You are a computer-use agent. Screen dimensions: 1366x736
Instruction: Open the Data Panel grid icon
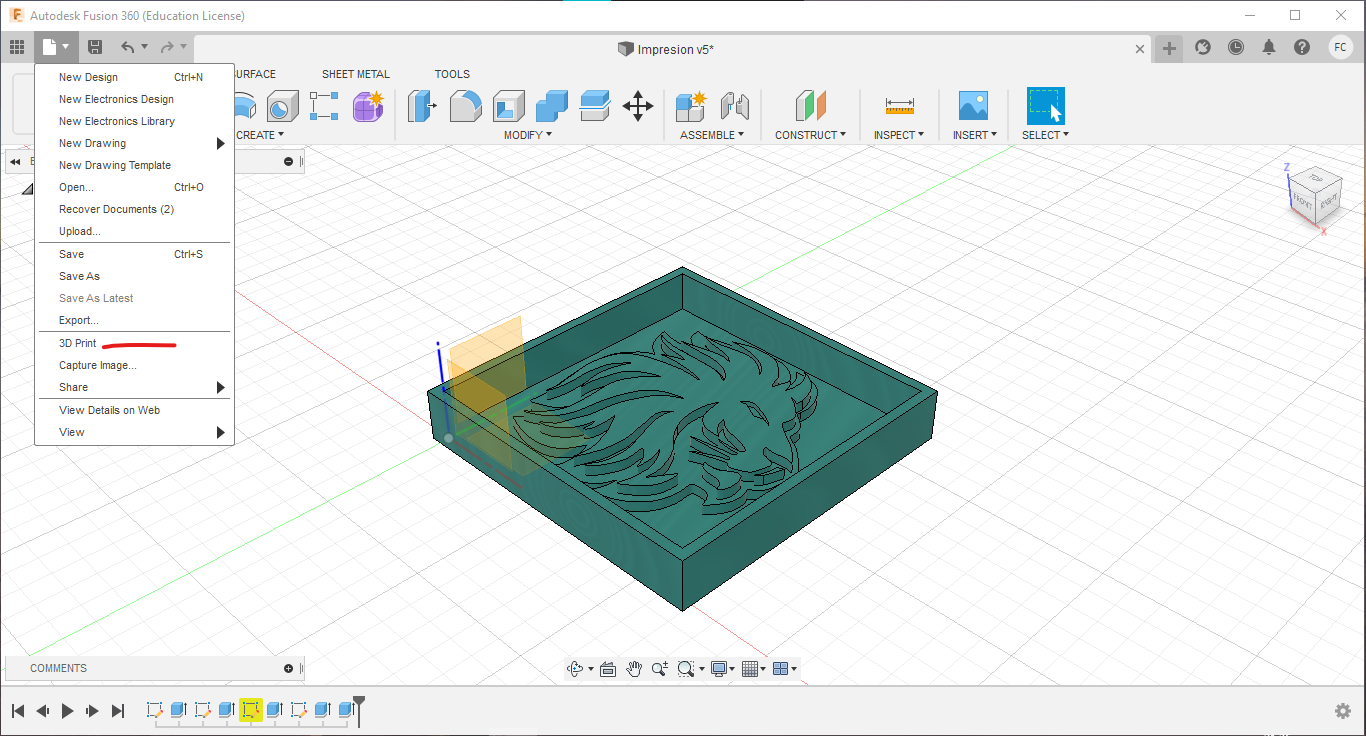click(x=17, y=47)
